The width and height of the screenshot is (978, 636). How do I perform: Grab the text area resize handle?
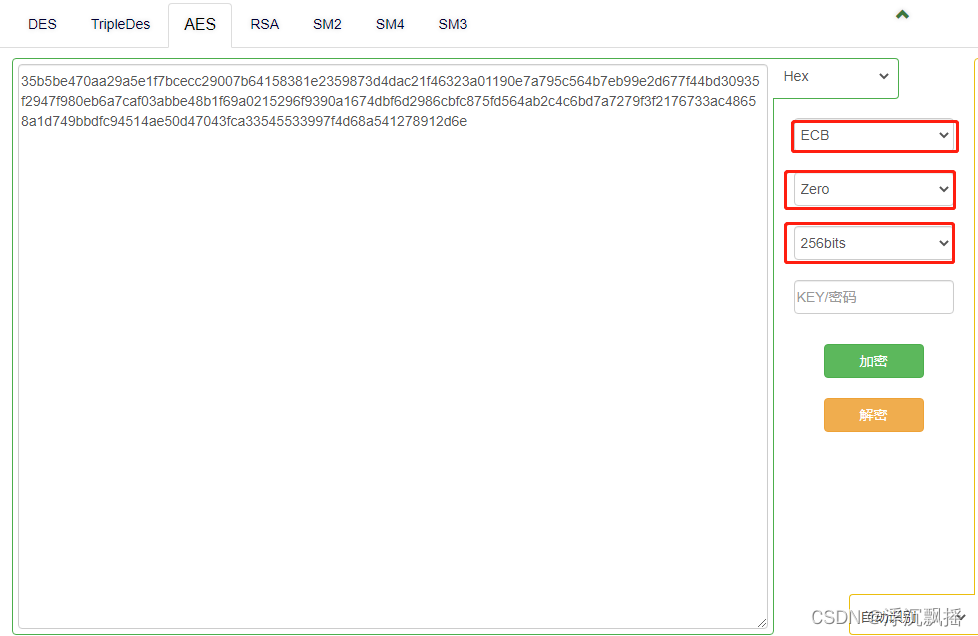click(x=762, y=622)
